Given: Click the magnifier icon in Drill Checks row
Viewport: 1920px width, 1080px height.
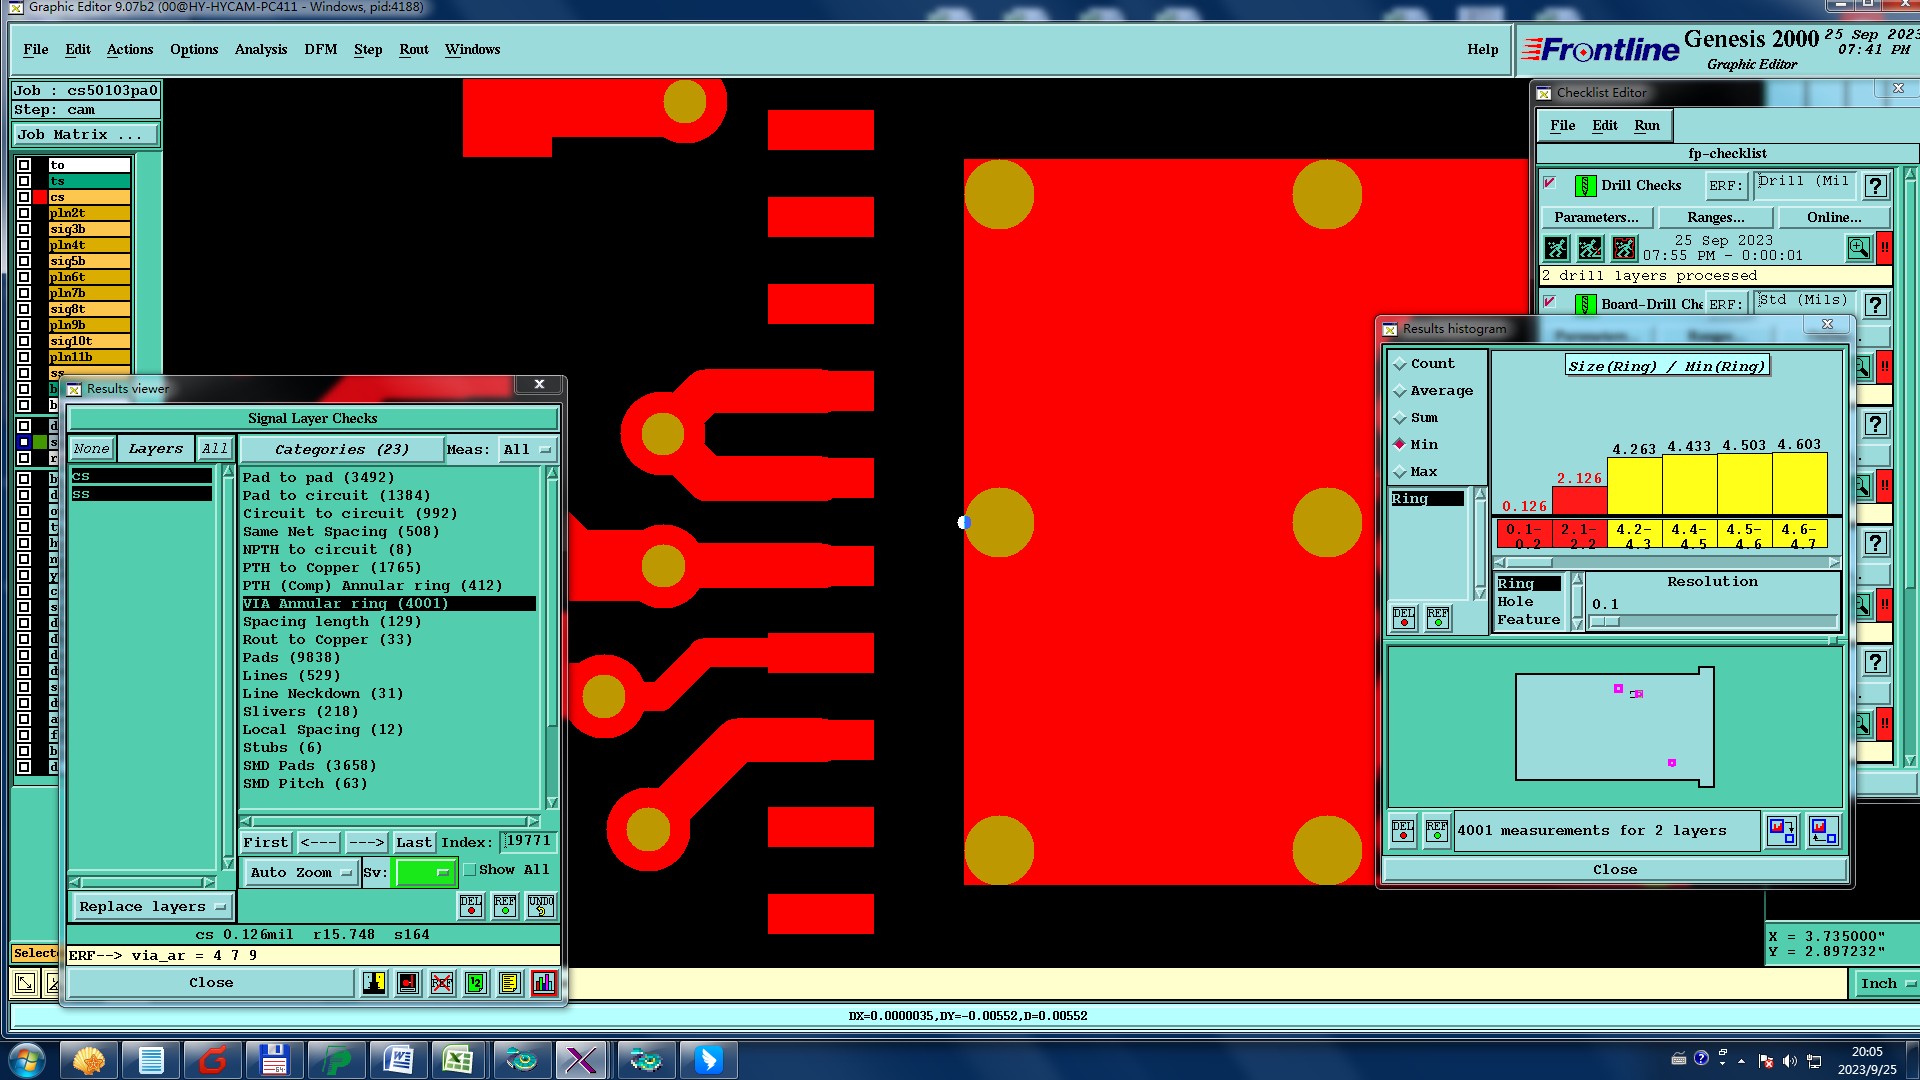Looking at the screenshot, I should coord(1858,248).
